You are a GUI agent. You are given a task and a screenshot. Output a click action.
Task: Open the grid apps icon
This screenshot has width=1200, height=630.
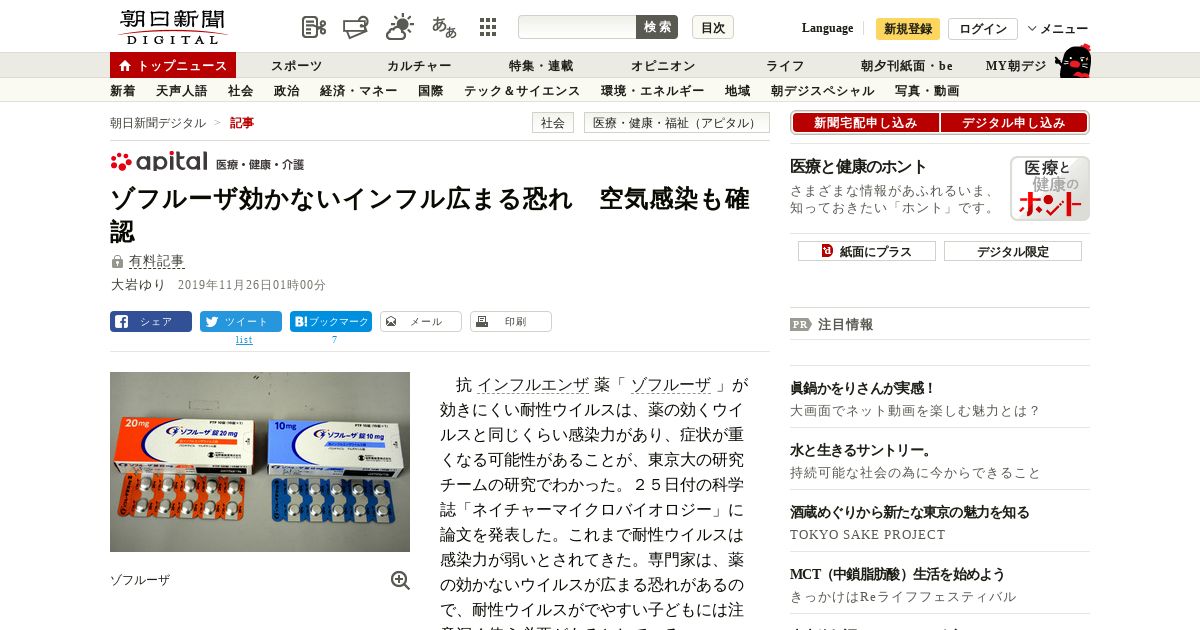point(488,27)
